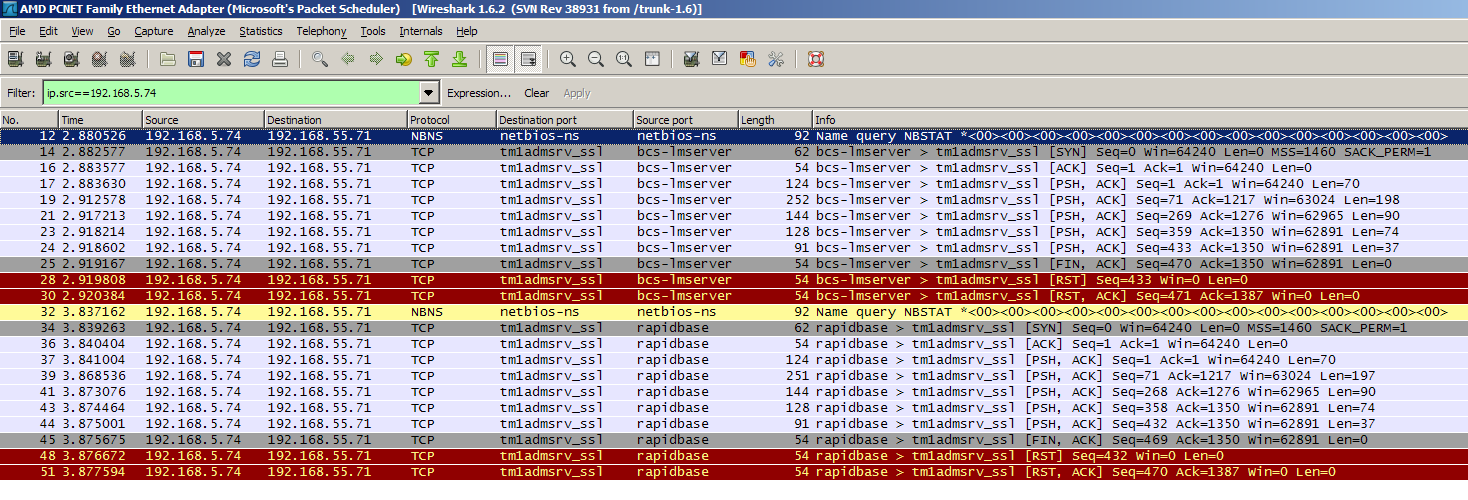This screenshot has width=1468, height=500.
Task: Close this capture file
Action: point(224,59)
